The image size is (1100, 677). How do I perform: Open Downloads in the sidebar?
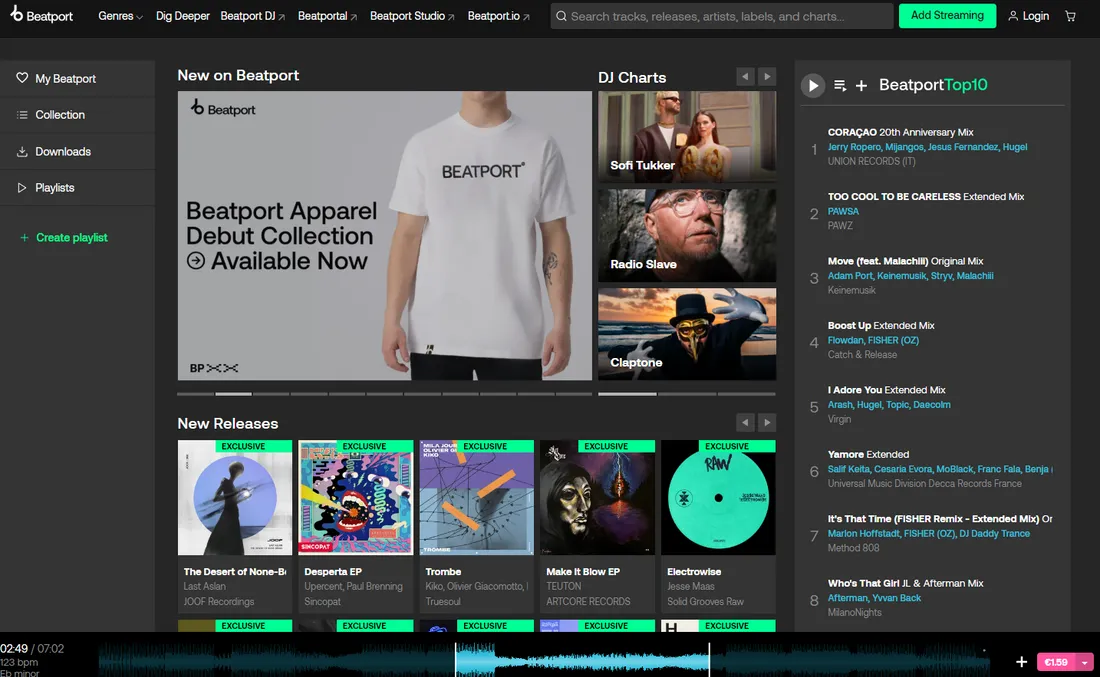click(77, 151)
